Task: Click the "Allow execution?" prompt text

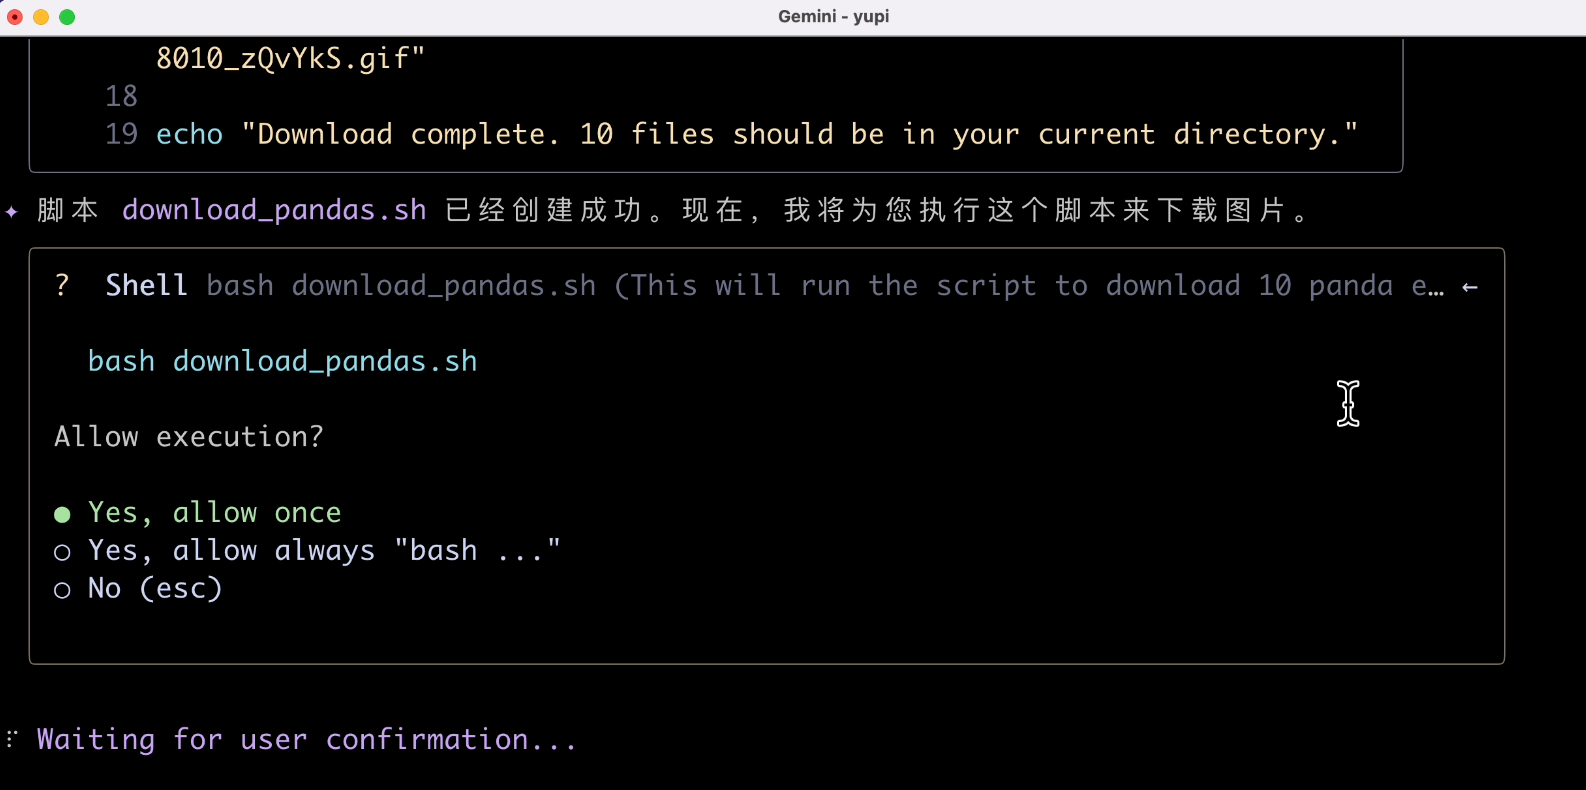Action: pyautogui.click(x=189, y=437)
